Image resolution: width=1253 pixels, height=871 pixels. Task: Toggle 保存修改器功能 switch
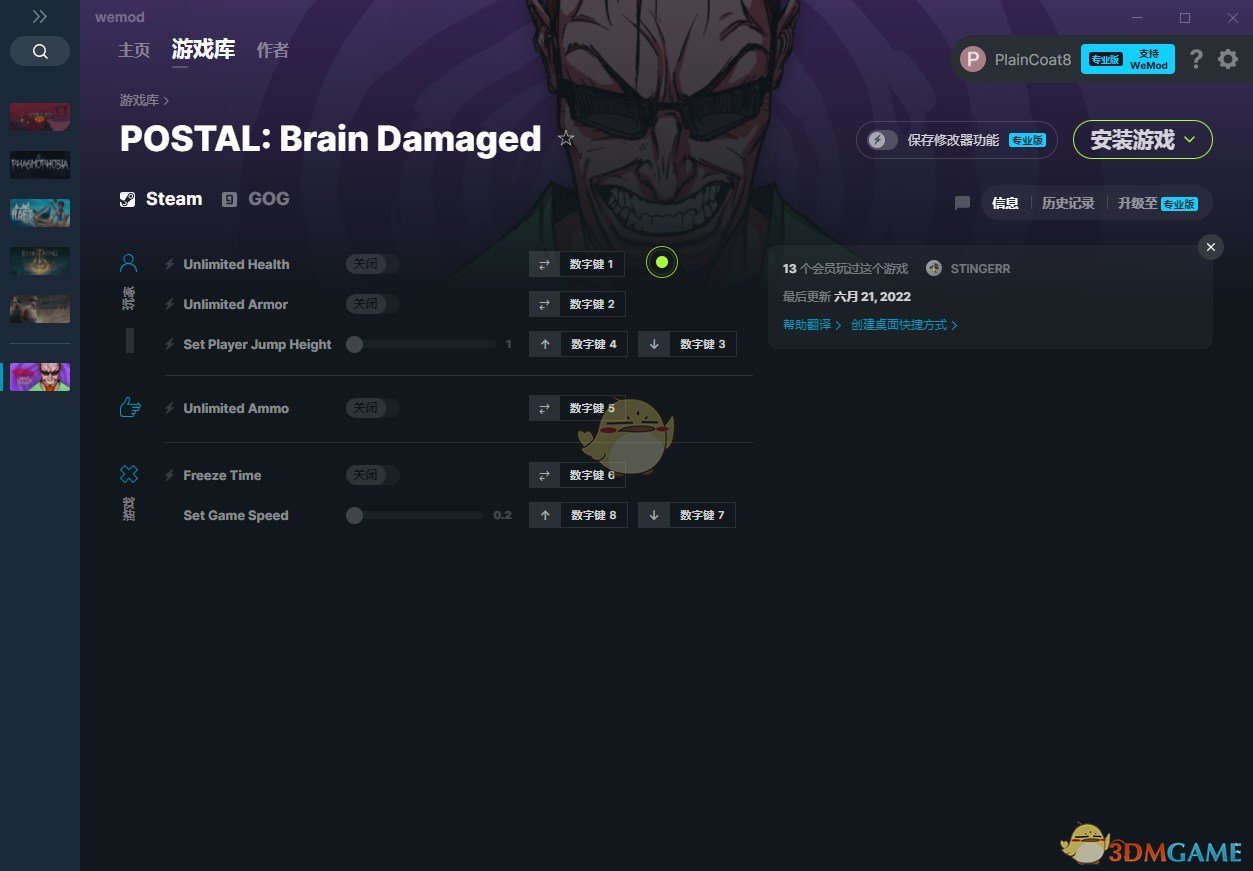pyautogui.click(x=882, y=140)
